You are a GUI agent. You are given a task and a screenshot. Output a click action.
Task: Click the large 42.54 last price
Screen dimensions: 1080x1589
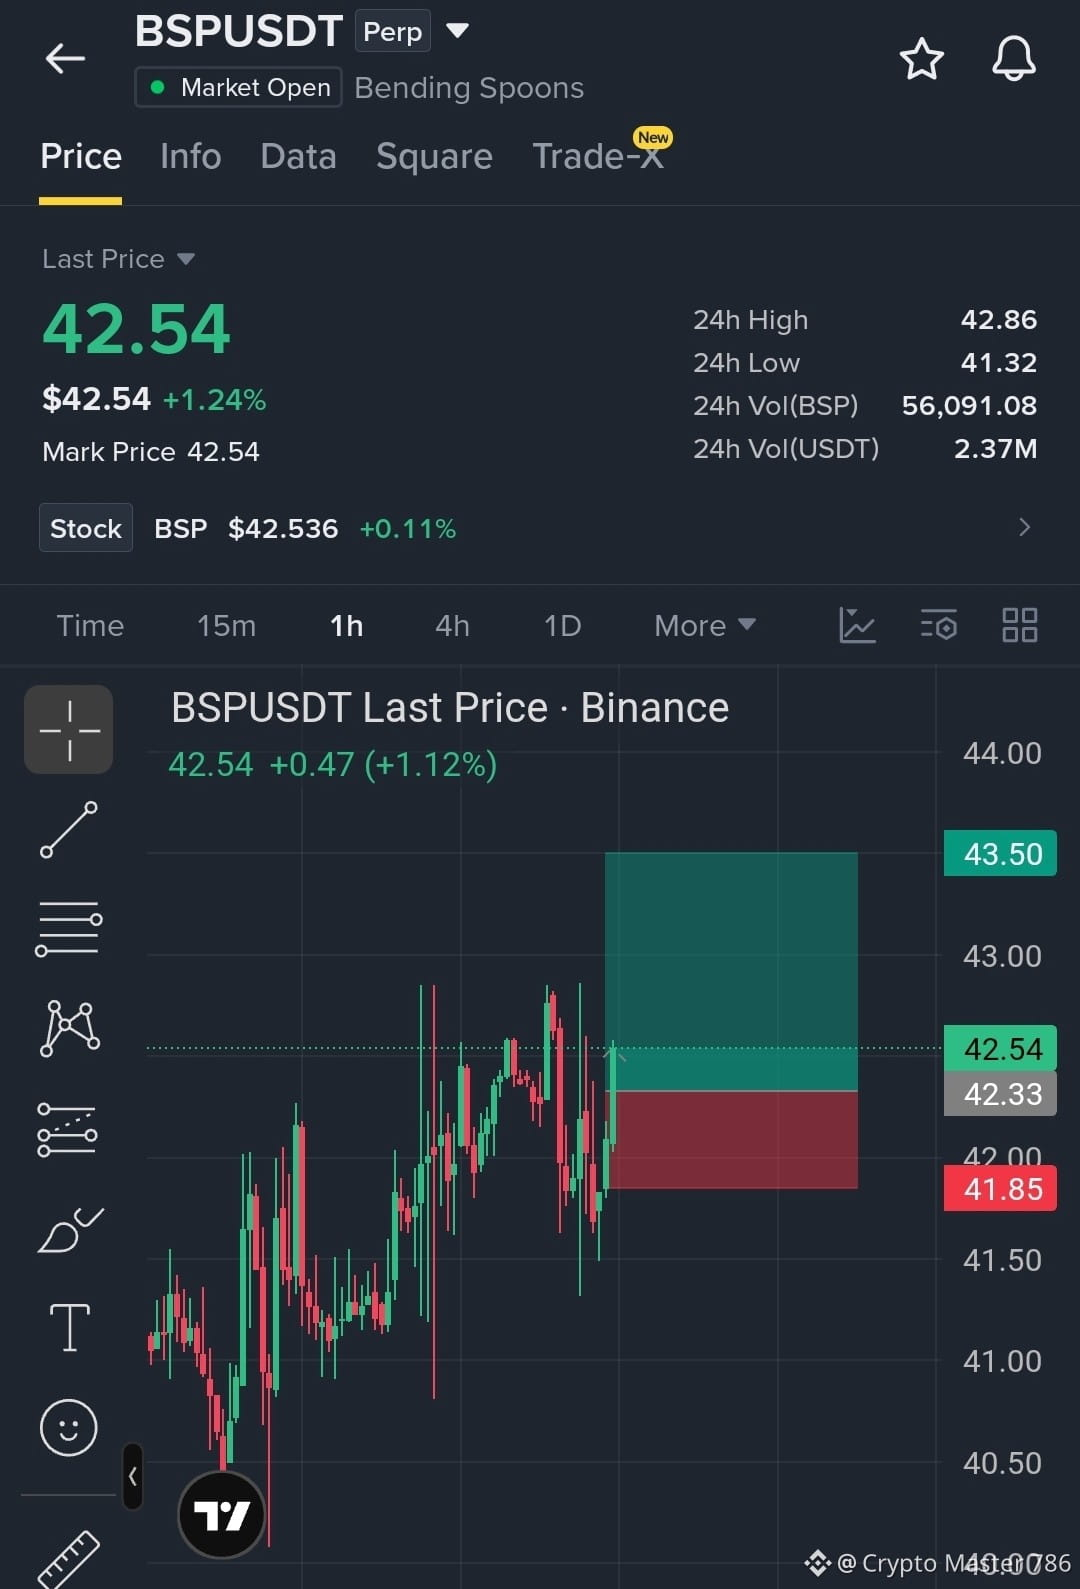tap(136, 329)
